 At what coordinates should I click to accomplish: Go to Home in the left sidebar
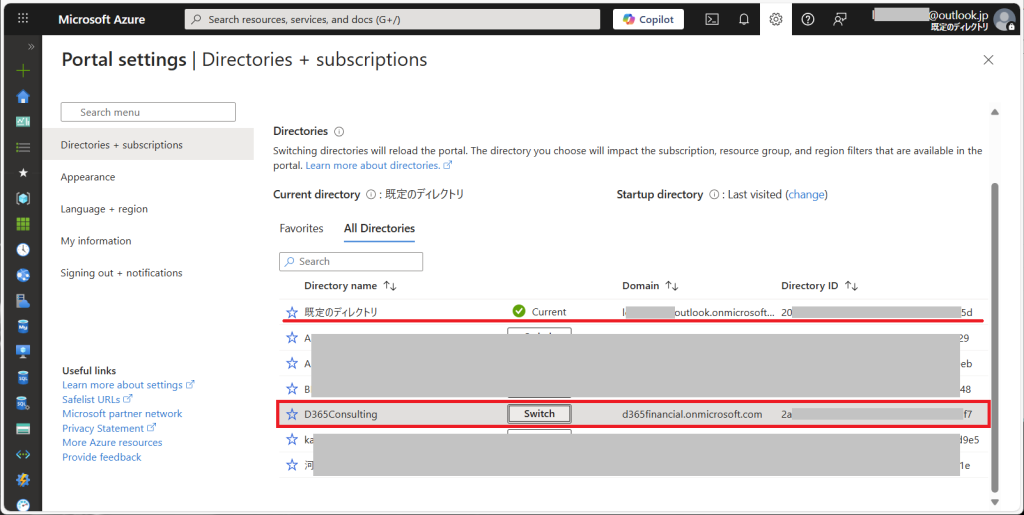(x=23, y=97)
